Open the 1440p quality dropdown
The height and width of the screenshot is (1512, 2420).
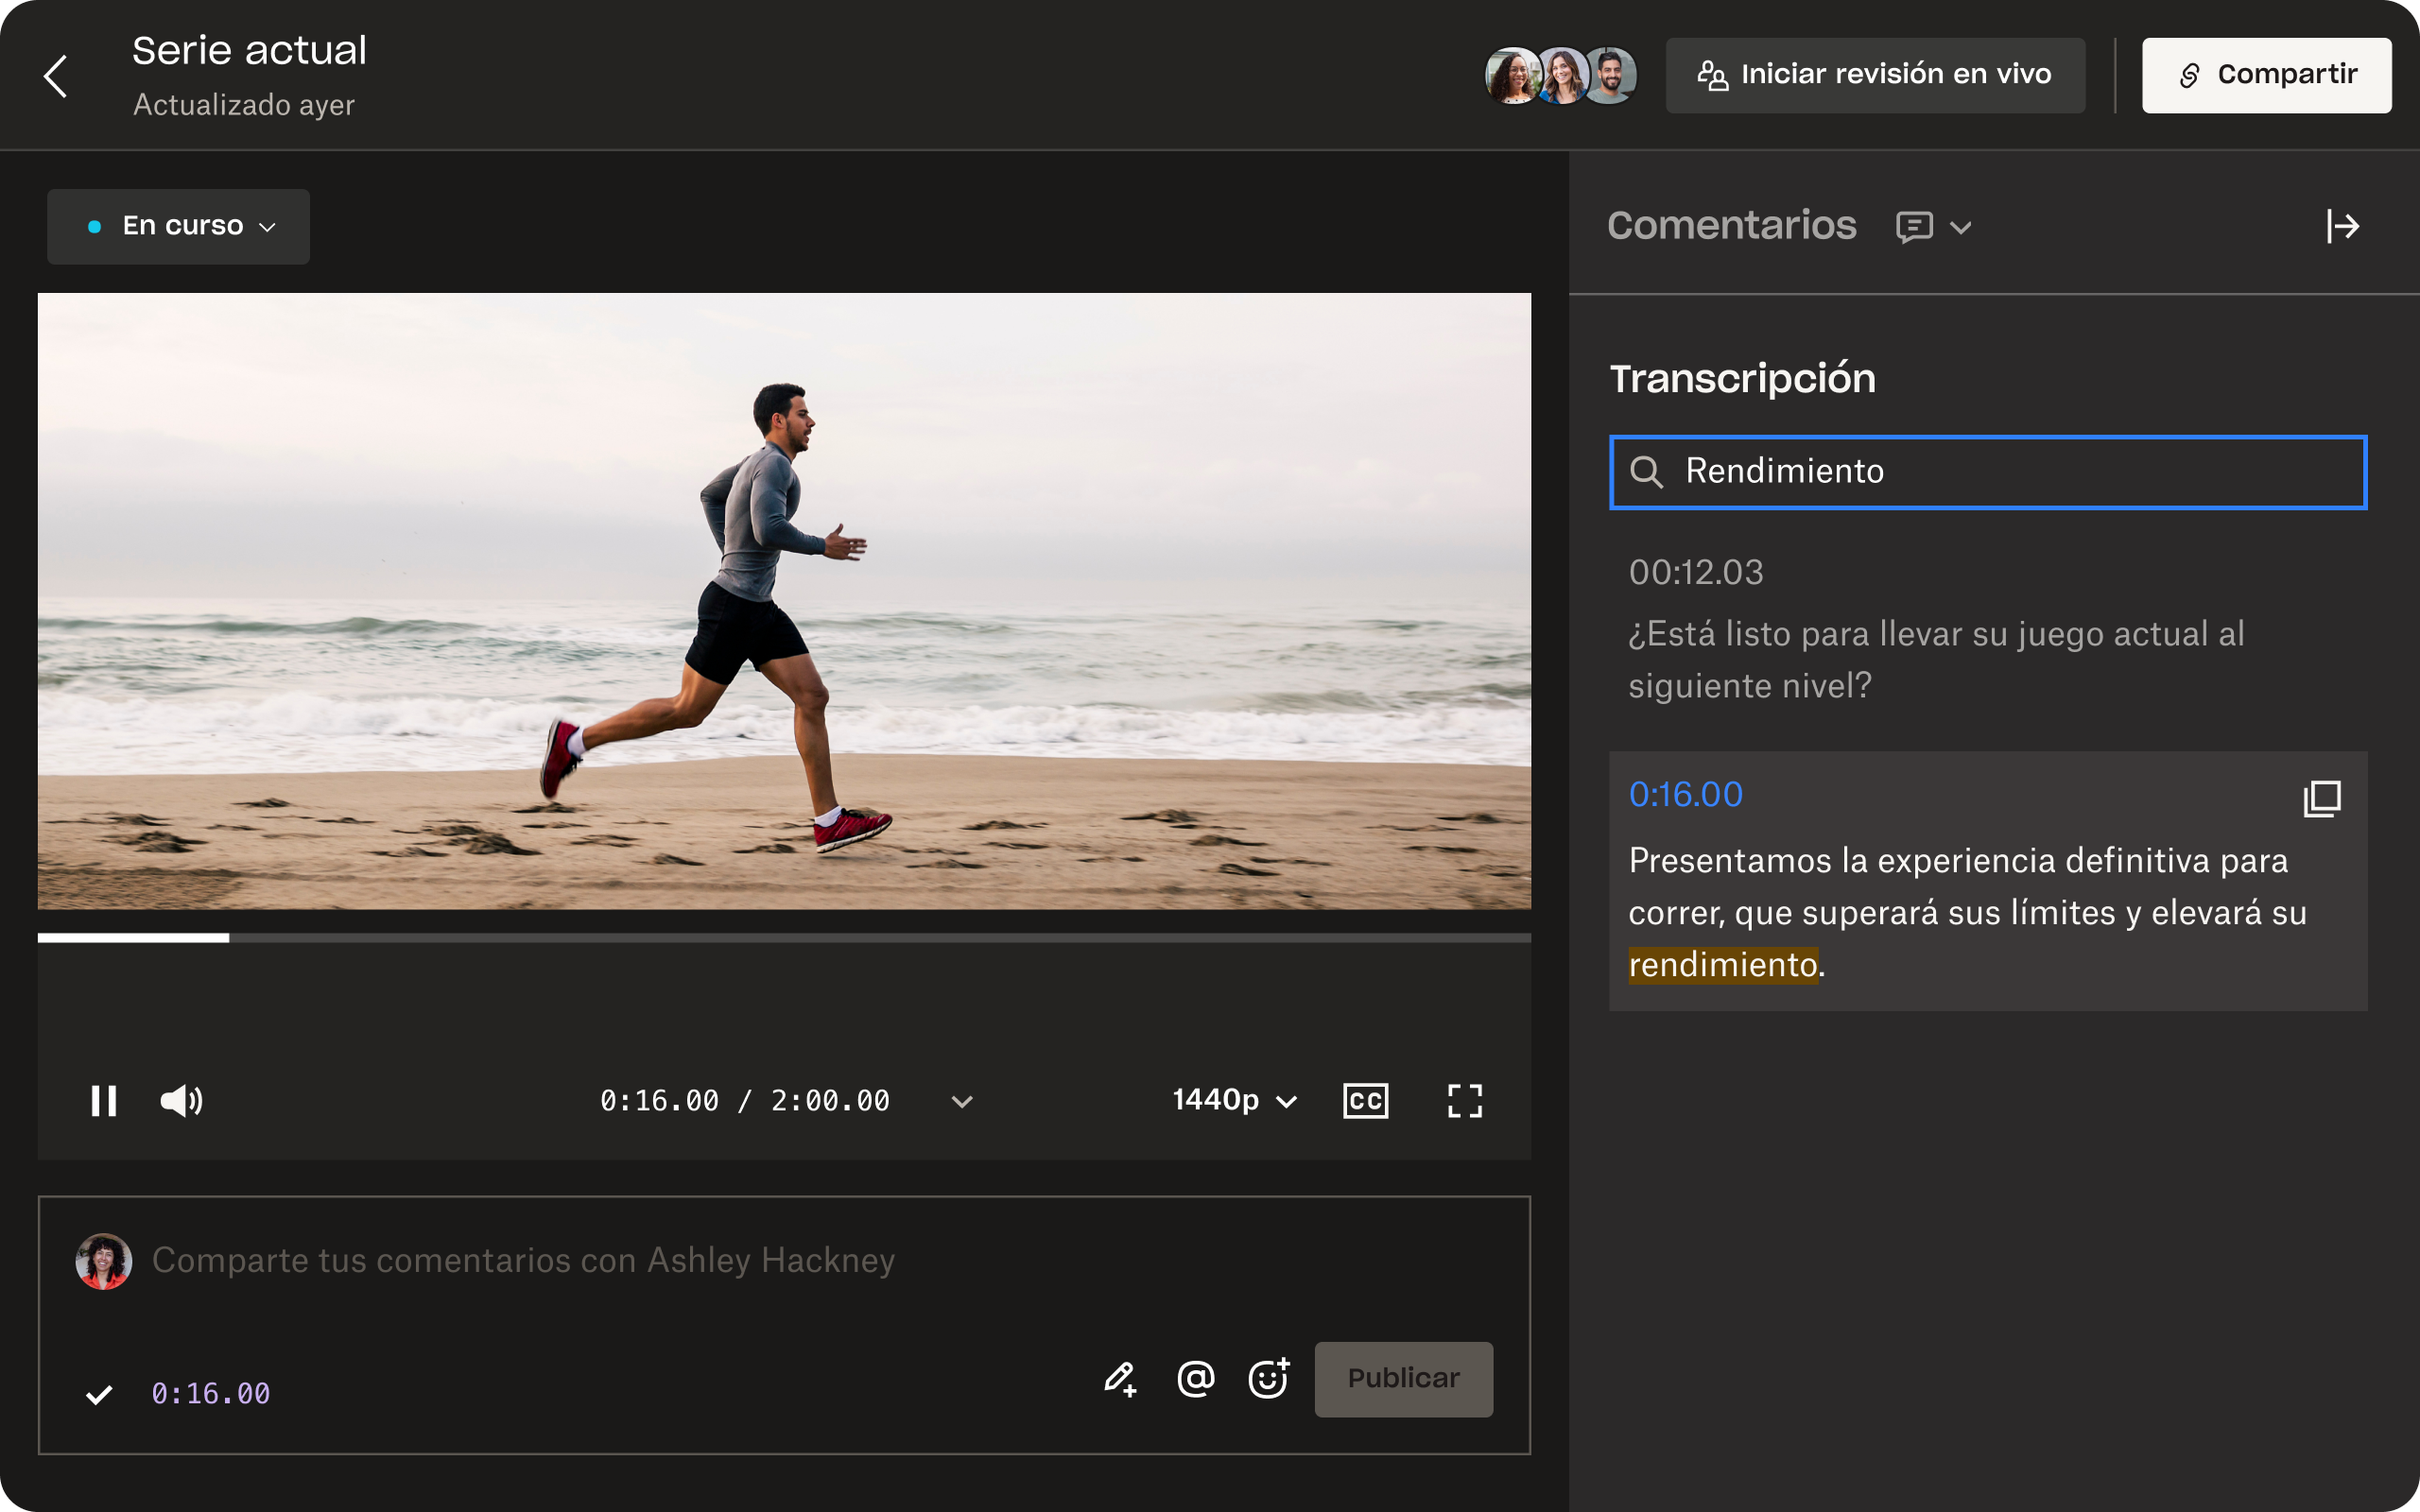(x=1235, y=1100)
